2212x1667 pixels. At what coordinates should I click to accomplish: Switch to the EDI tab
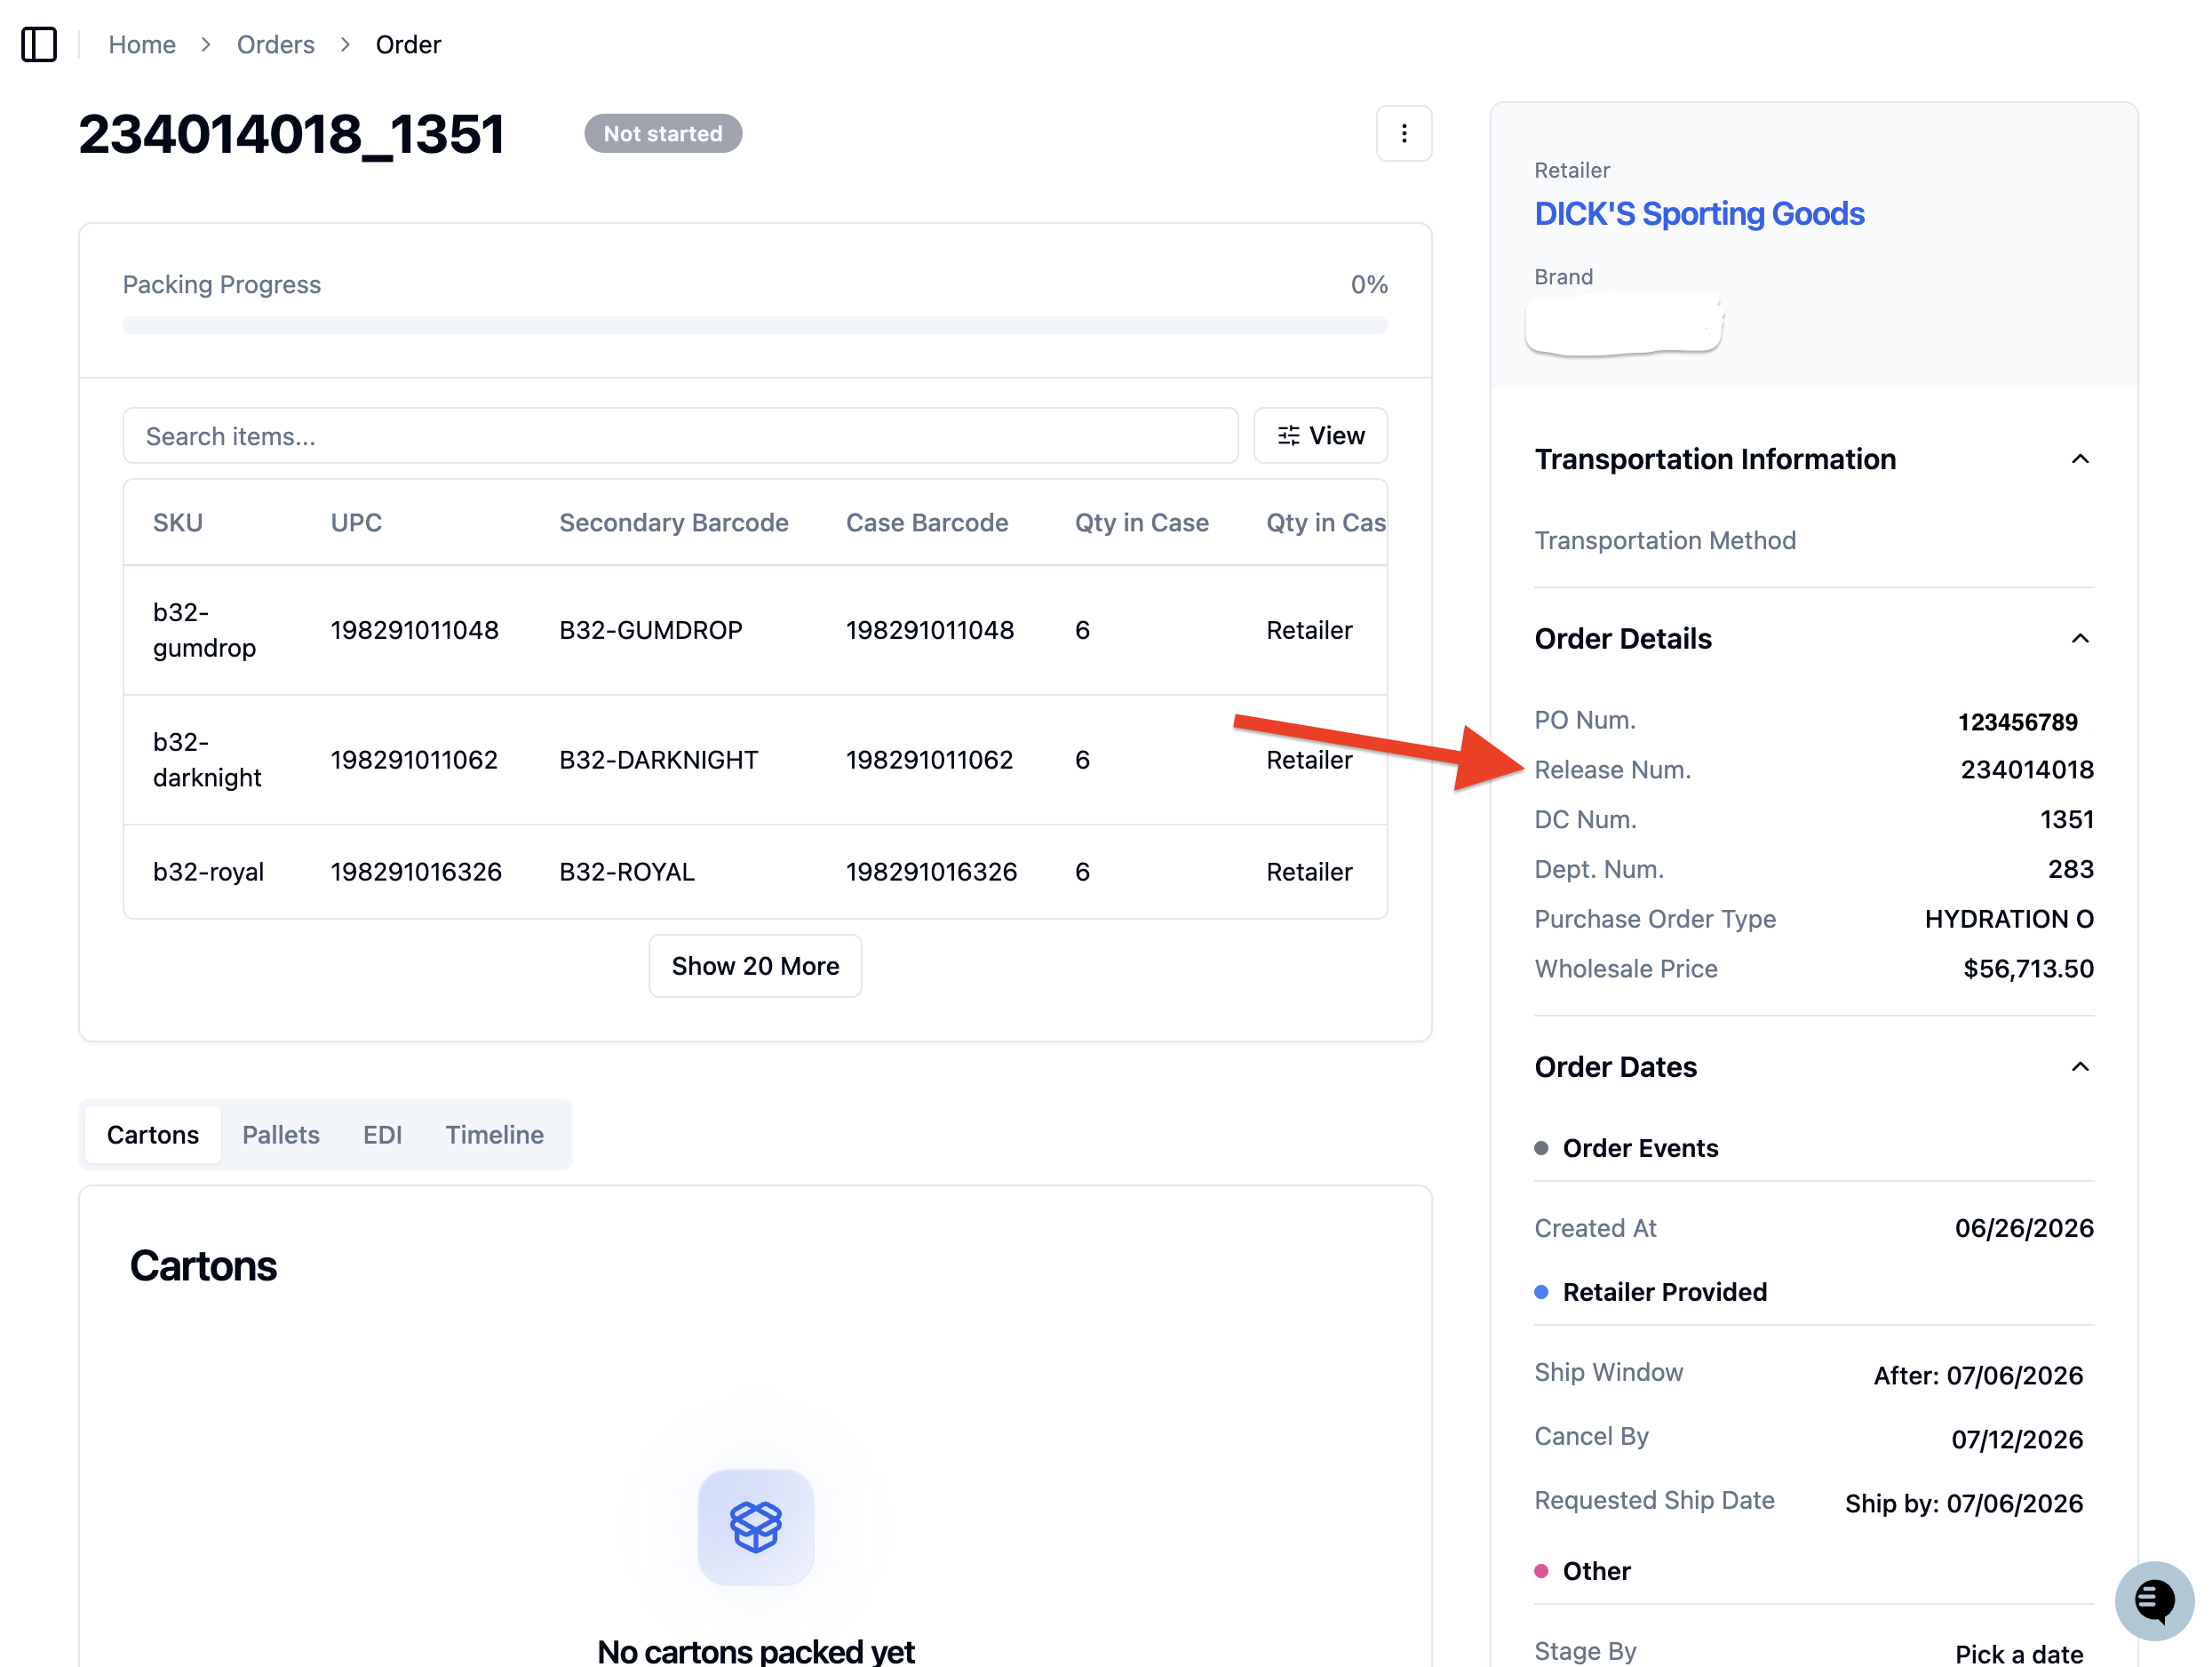(x=382, y=1134)
